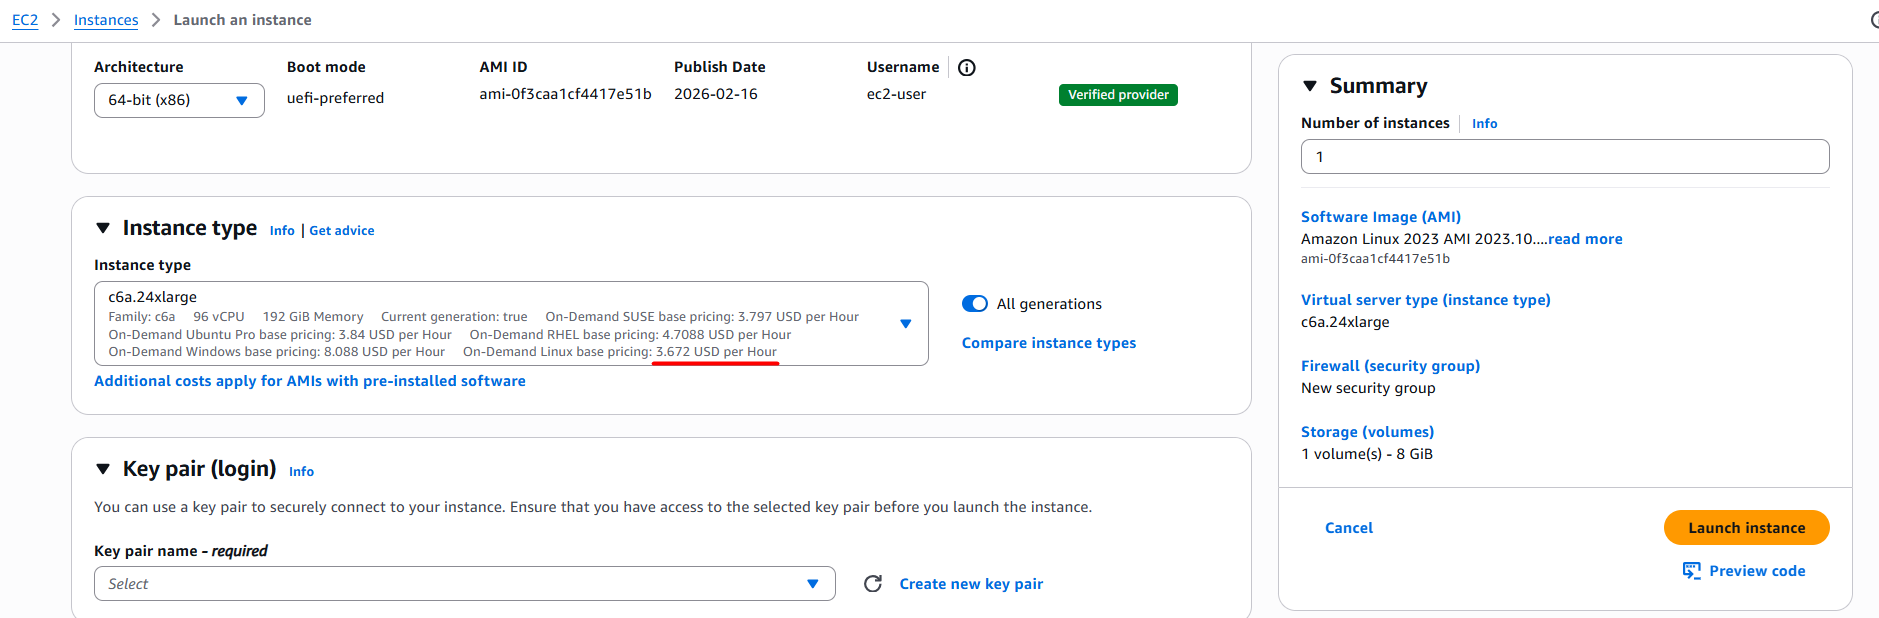Screen dimensions: 1879x618
Task: Open Create new key pair link
Action: (x=970, y=584)
